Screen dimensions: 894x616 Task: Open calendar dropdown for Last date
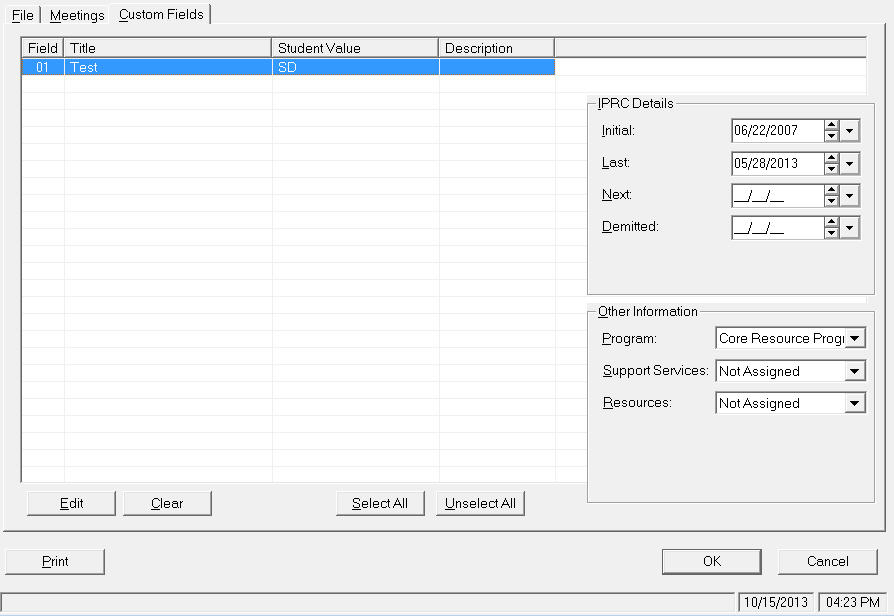click(850, 163)
